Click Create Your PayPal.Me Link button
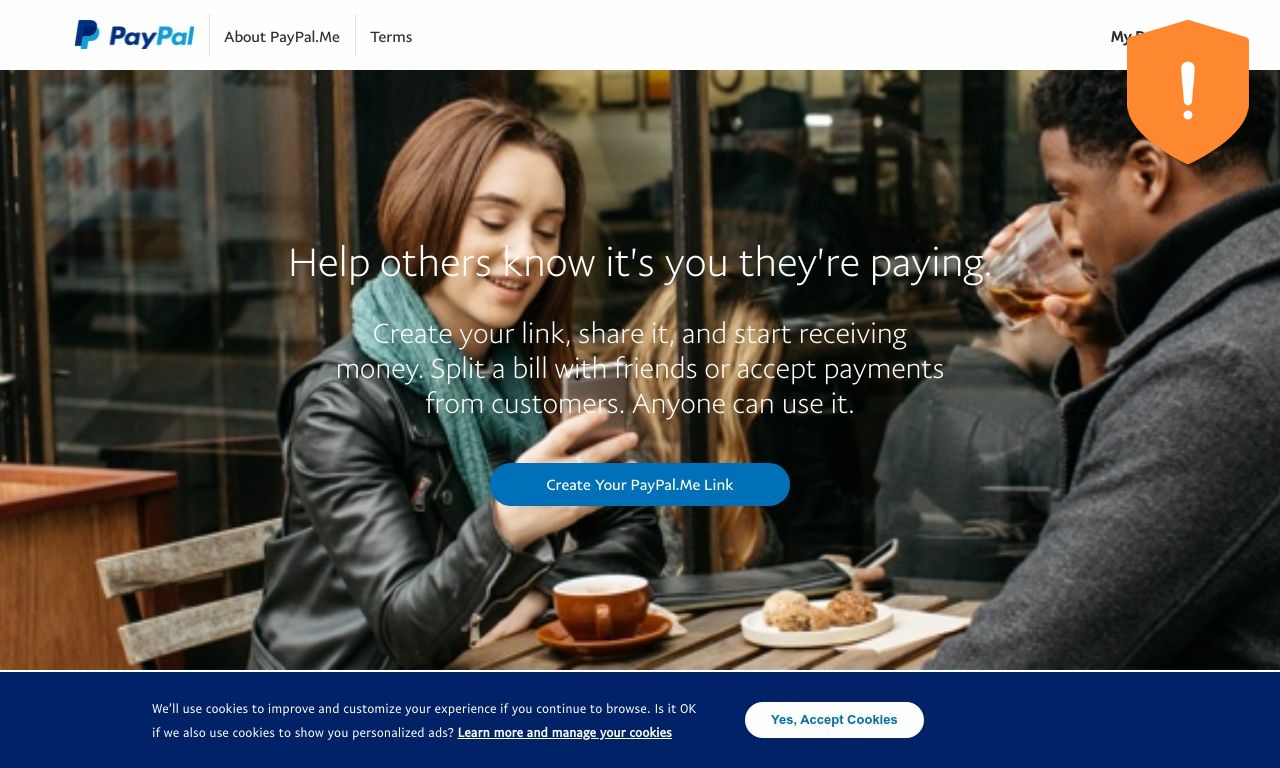Image resolution: width=1280 pixels, height=768 pixels. (640, 484)
